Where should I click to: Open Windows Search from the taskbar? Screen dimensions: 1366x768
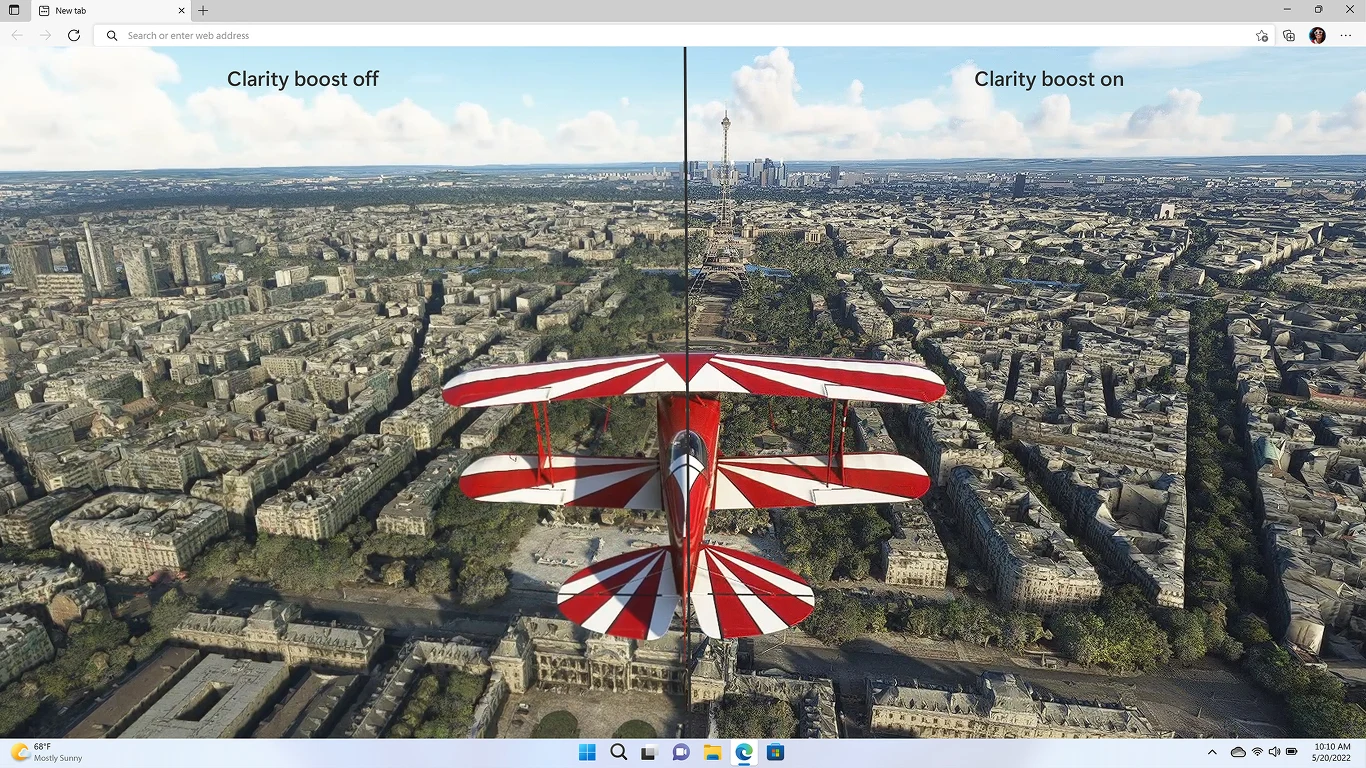[618, 752]
